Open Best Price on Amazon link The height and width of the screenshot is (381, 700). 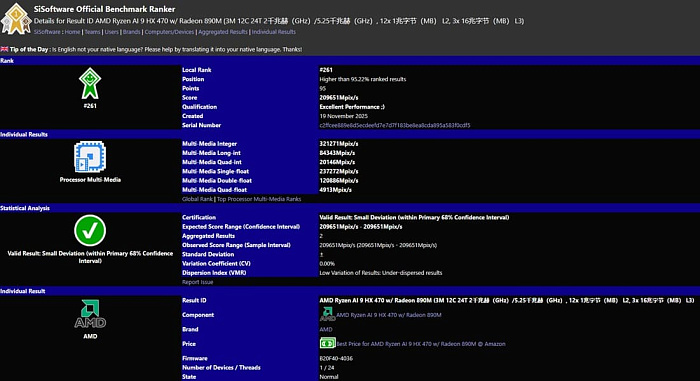(421, 344)
